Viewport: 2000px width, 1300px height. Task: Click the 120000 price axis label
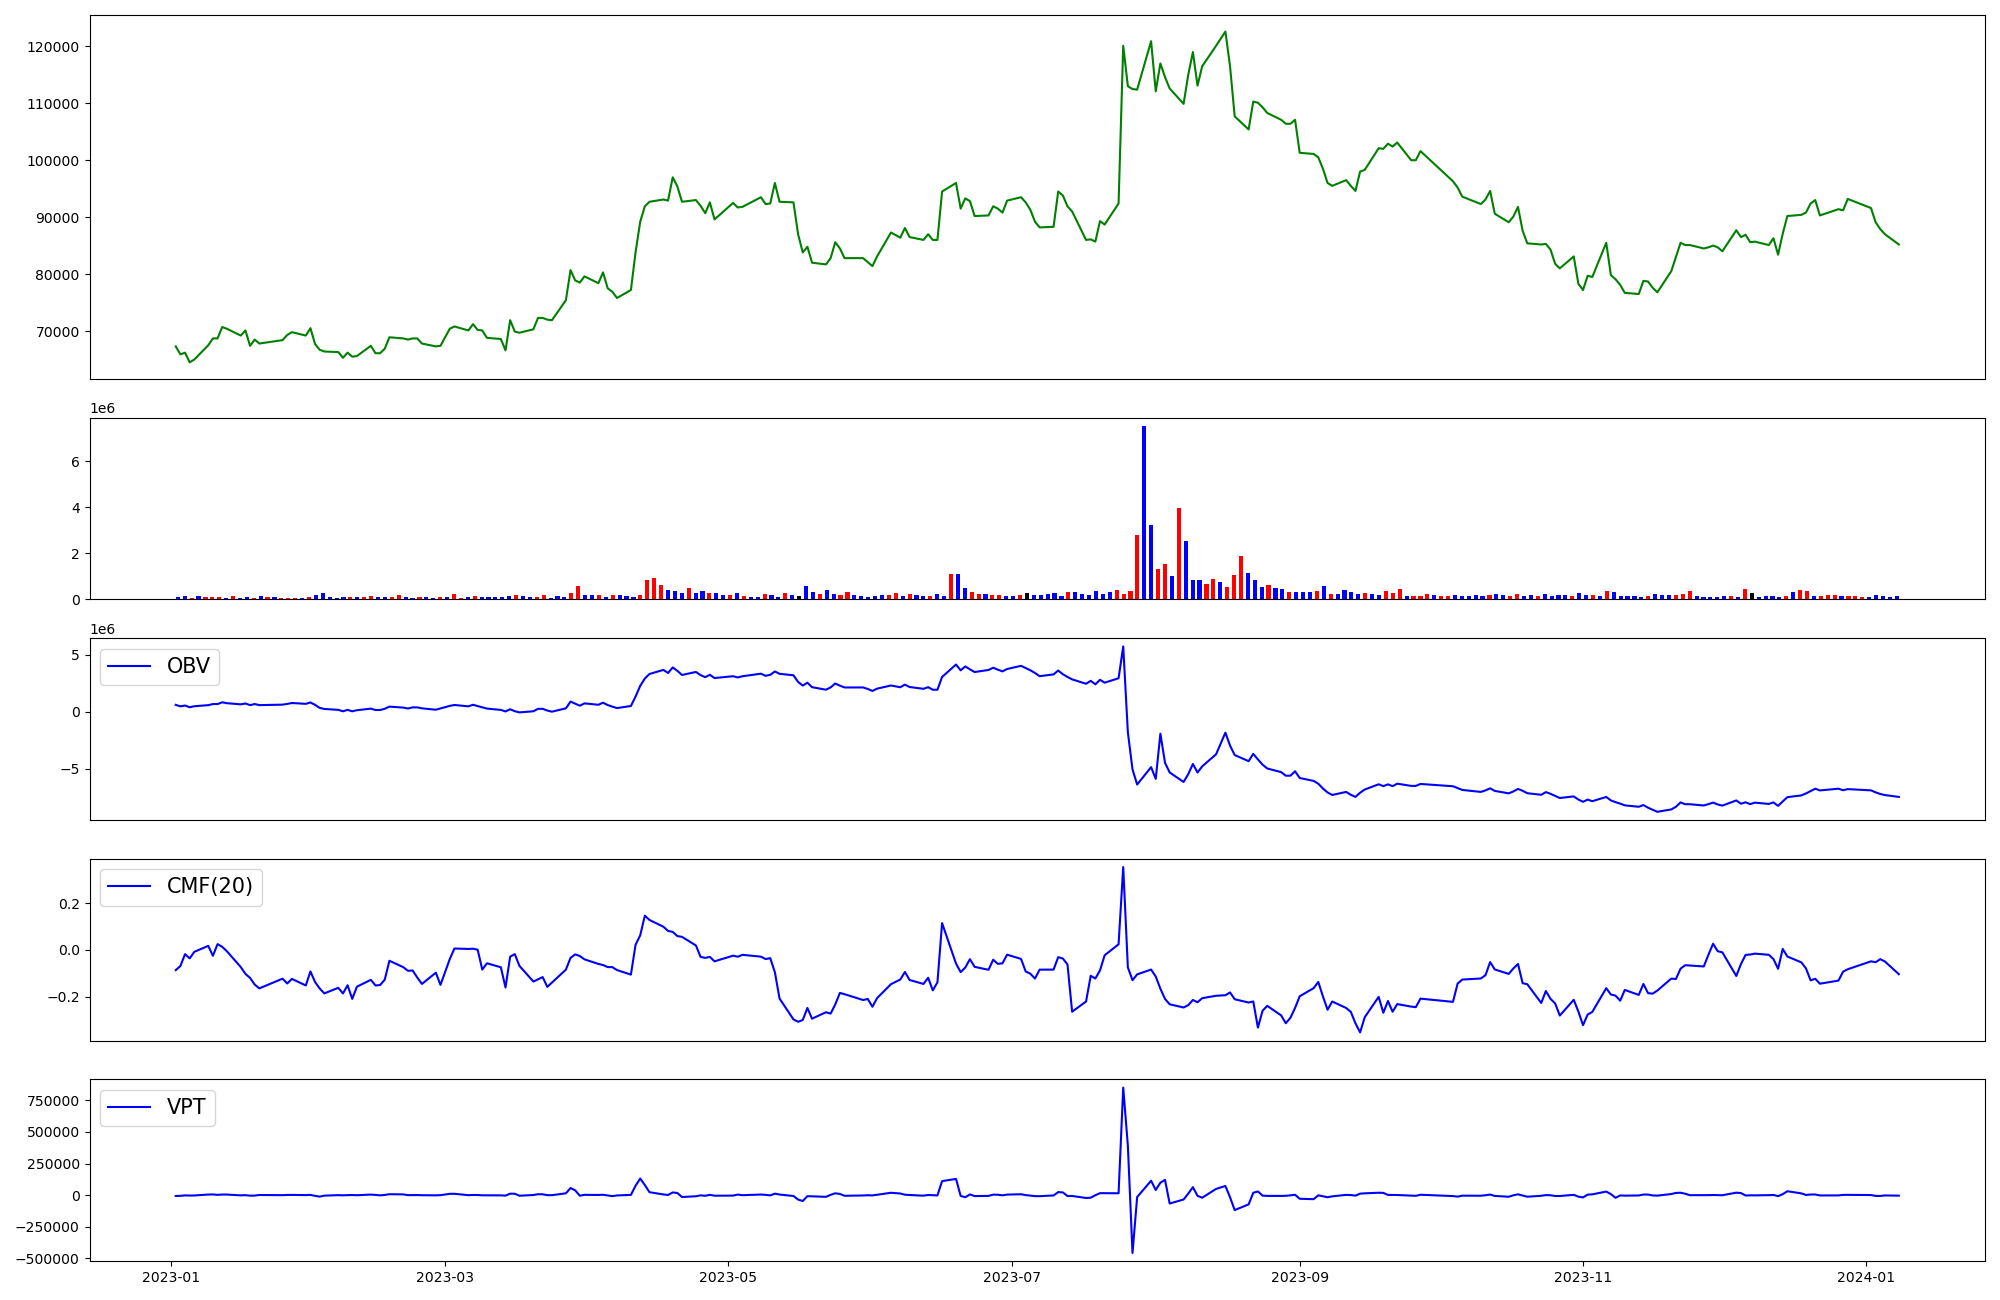pos(51,47)
